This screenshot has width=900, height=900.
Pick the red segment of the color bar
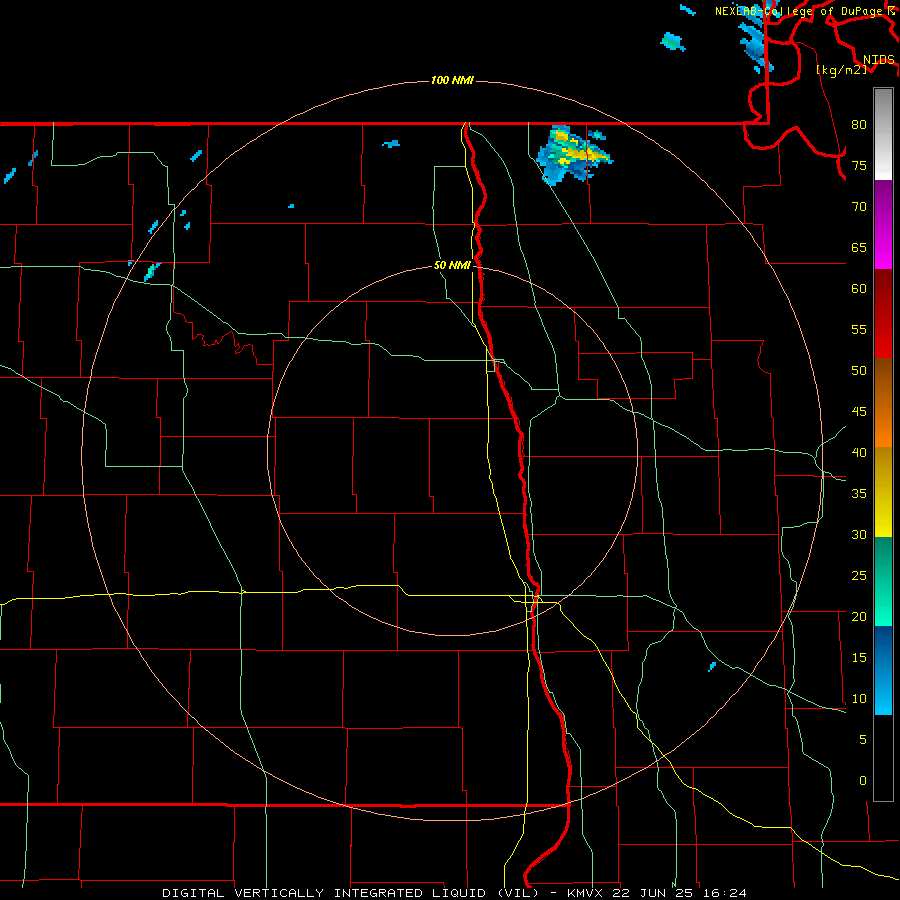click(x=883, y=313)
